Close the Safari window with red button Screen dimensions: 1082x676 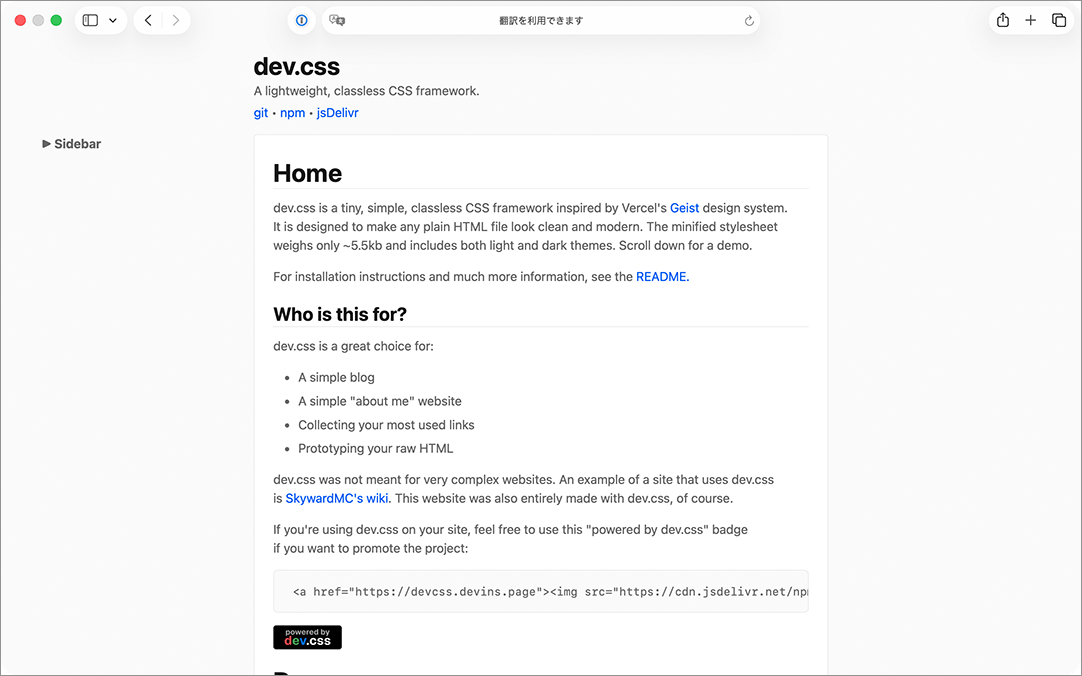pyautogui.click(x=21, y=21)
